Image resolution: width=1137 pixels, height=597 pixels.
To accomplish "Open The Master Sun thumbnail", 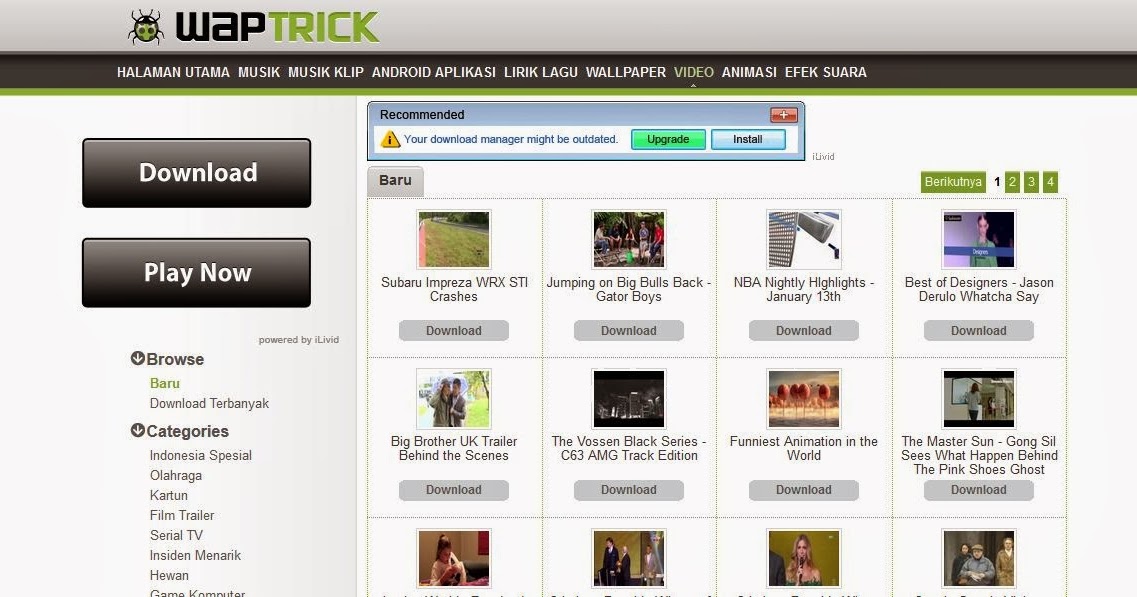I will coord(979,399).
